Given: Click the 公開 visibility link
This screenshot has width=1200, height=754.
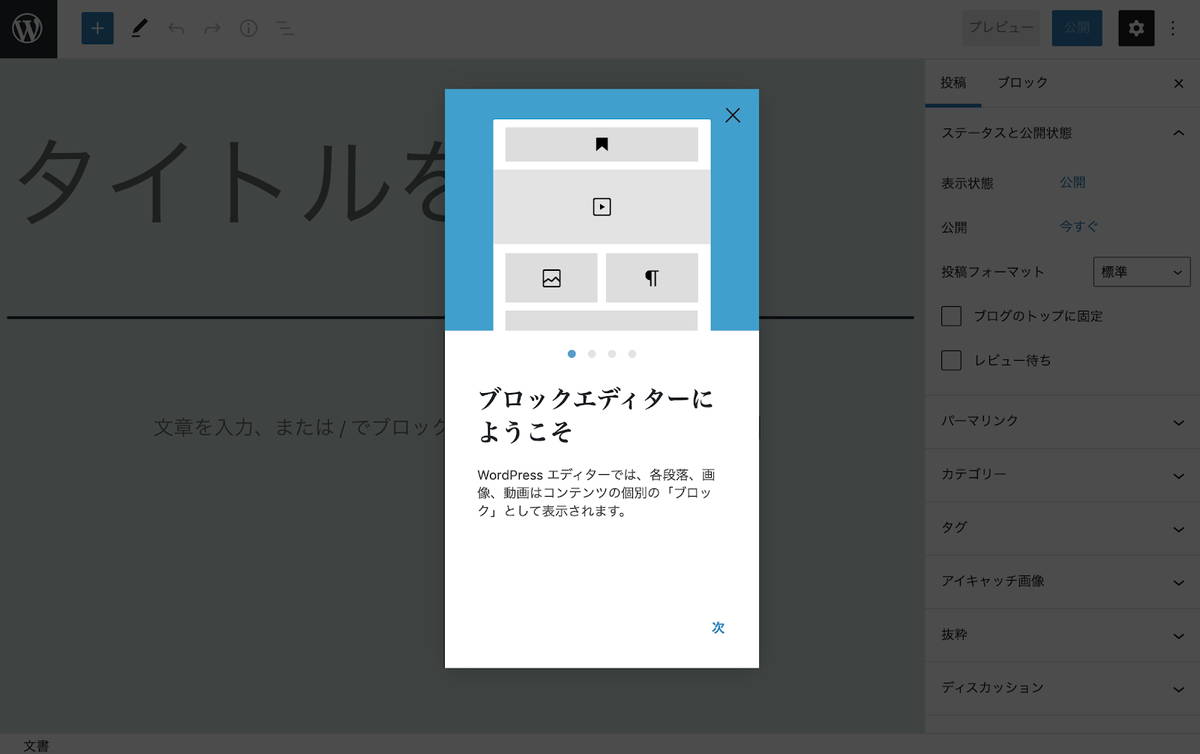Looking at the screenshot, I should [1072, 183].
